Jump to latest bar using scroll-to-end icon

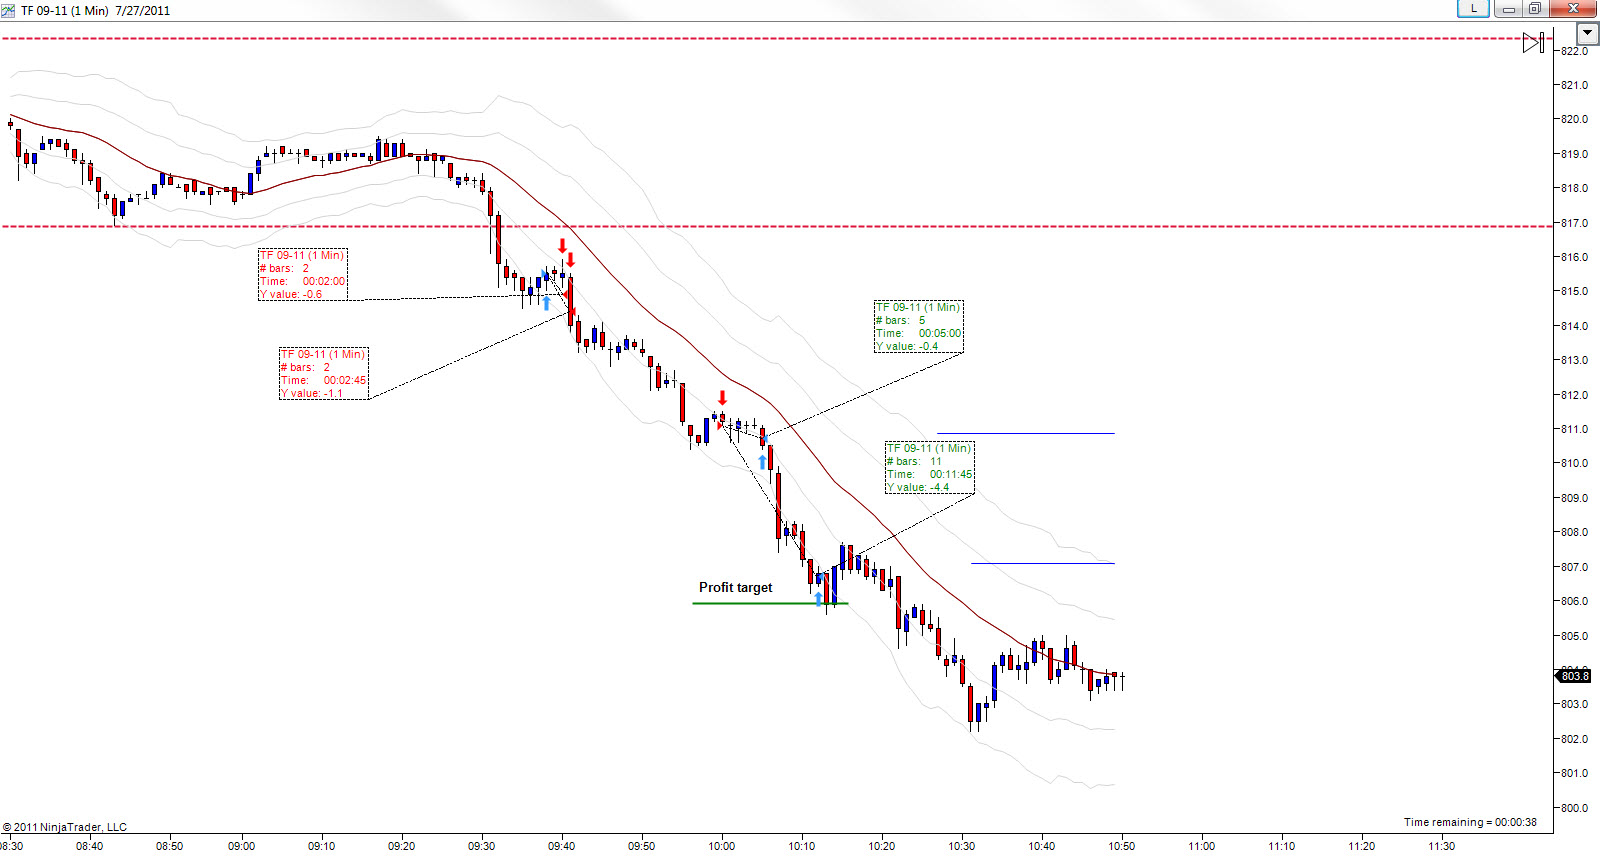tap(1533, 42)
